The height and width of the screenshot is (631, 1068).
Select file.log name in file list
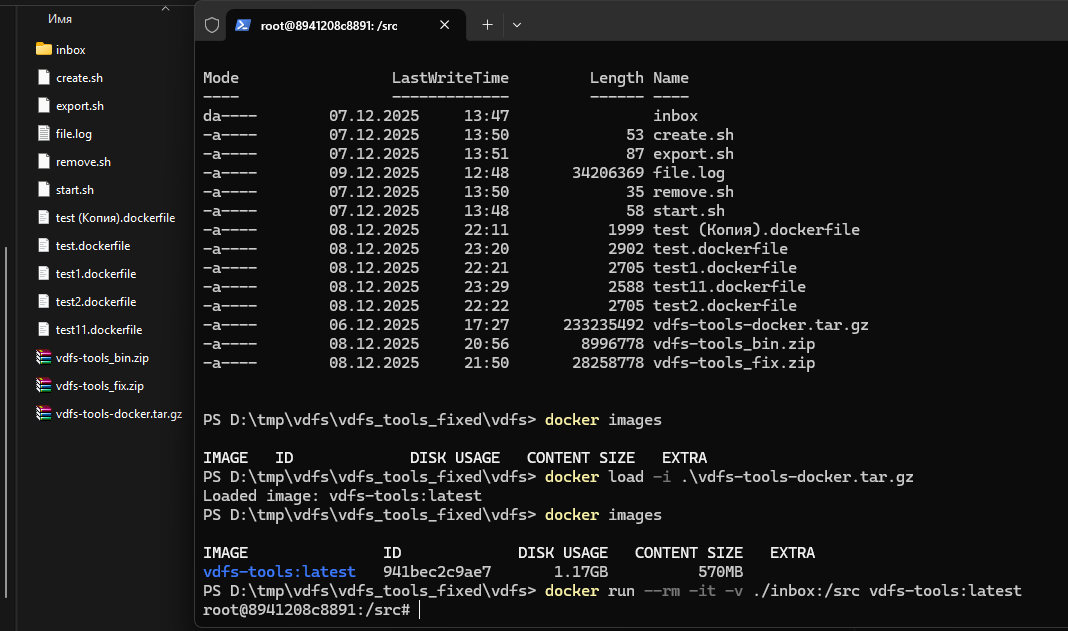point(74,134)
